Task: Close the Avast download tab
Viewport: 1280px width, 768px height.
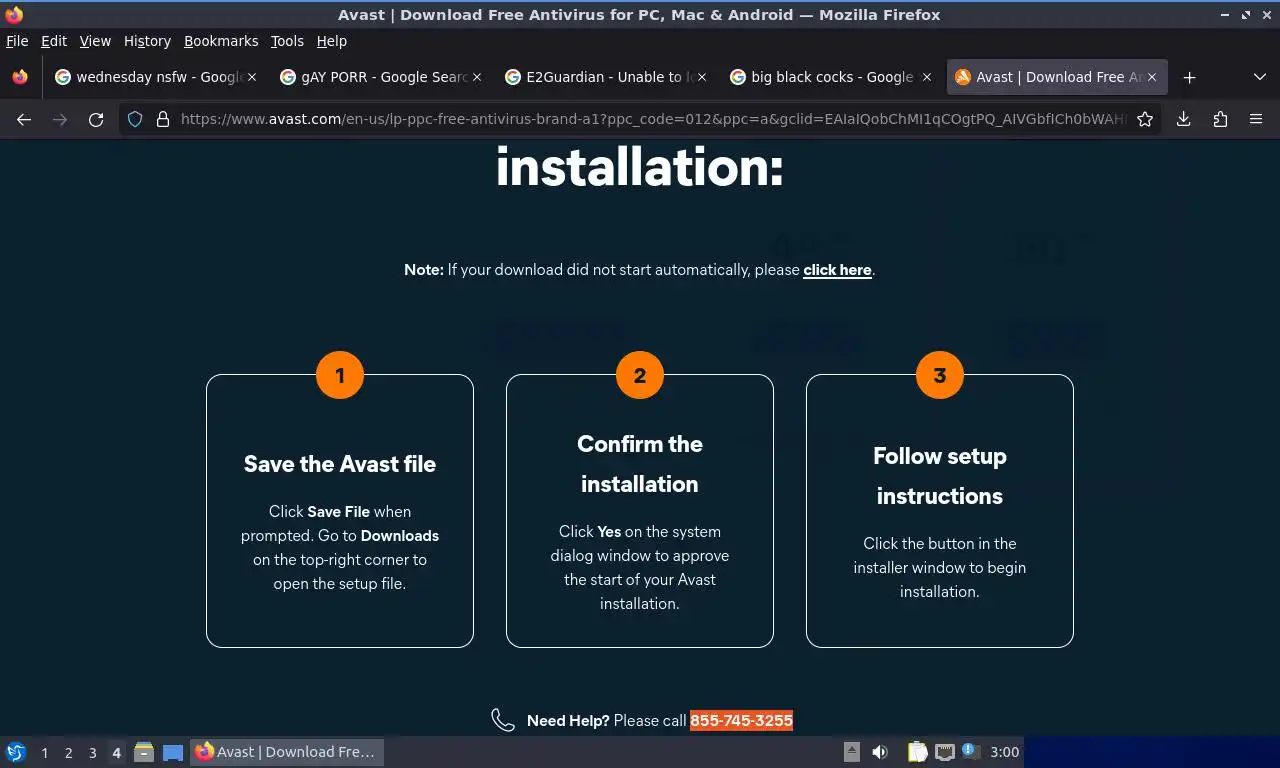Action: pyautogui.click(x=1152, y=77)
